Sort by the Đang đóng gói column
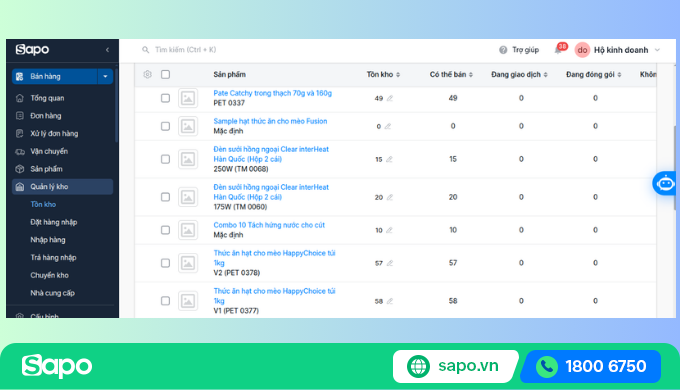 (x=594, y=75)
